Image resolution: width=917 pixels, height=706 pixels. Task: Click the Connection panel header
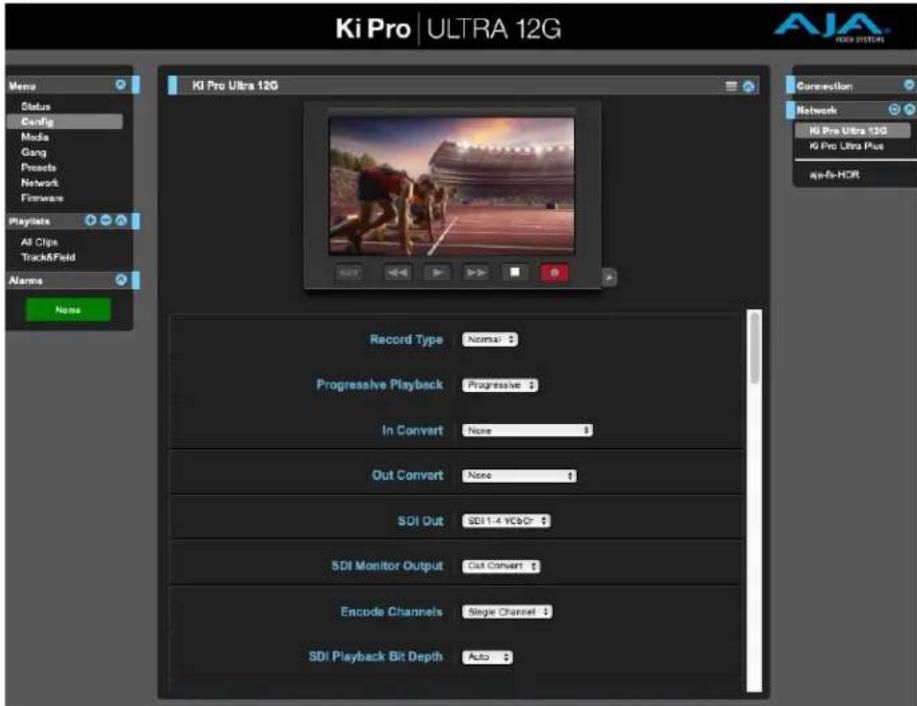851,85
